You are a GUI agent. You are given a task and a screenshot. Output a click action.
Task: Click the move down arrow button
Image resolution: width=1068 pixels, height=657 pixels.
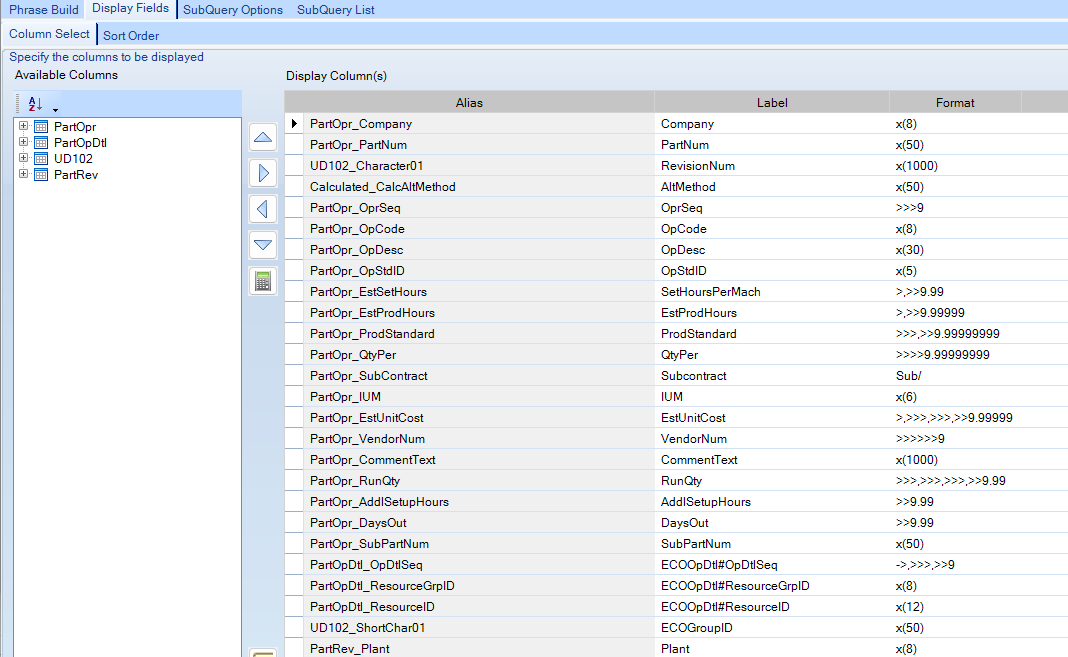[263, 244]
